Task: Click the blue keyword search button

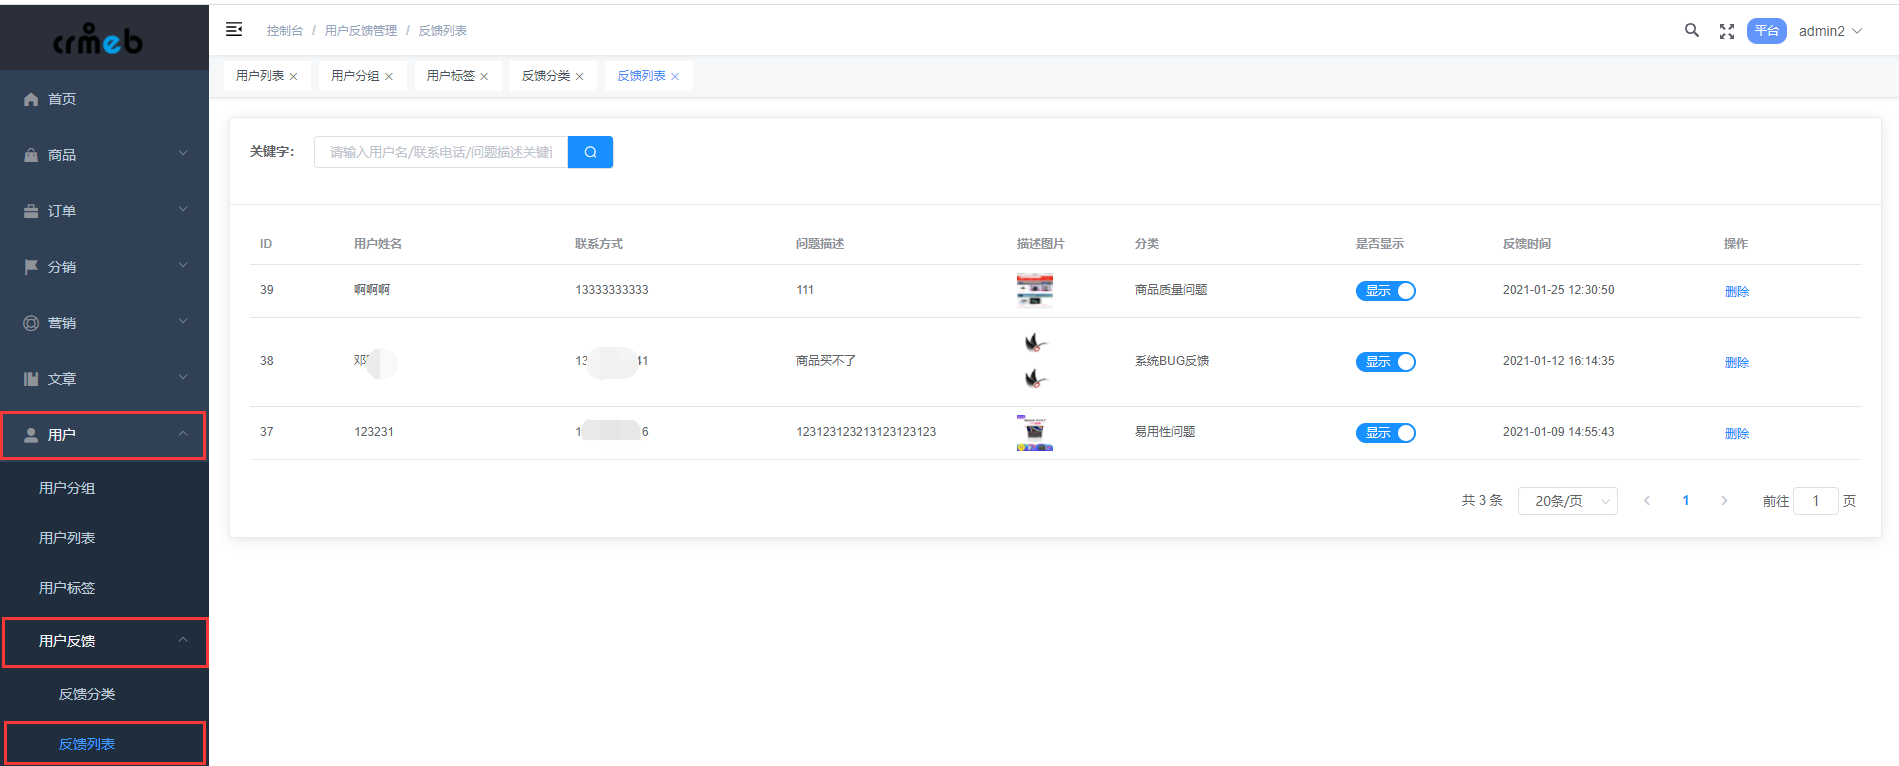Action: (590, 152)
